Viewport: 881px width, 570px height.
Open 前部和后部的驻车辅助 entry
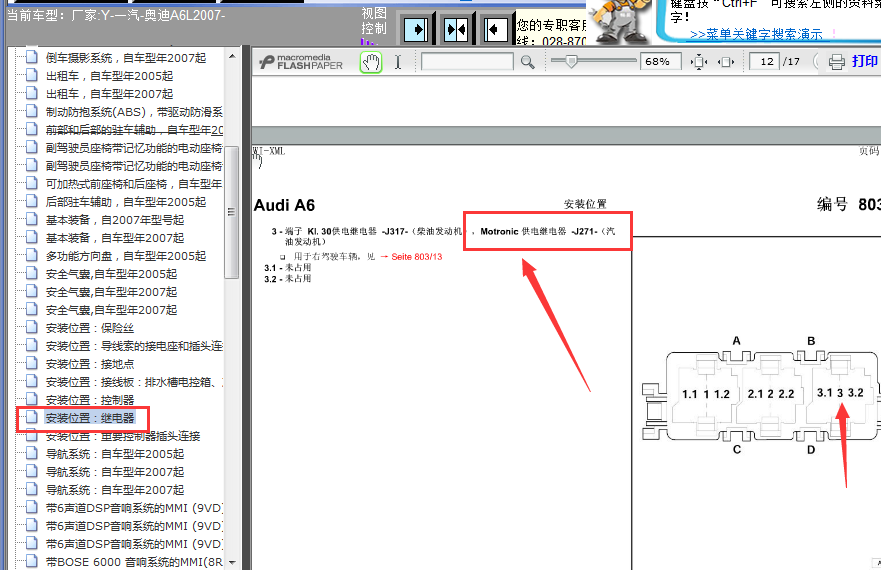click(x=134, y=130)
